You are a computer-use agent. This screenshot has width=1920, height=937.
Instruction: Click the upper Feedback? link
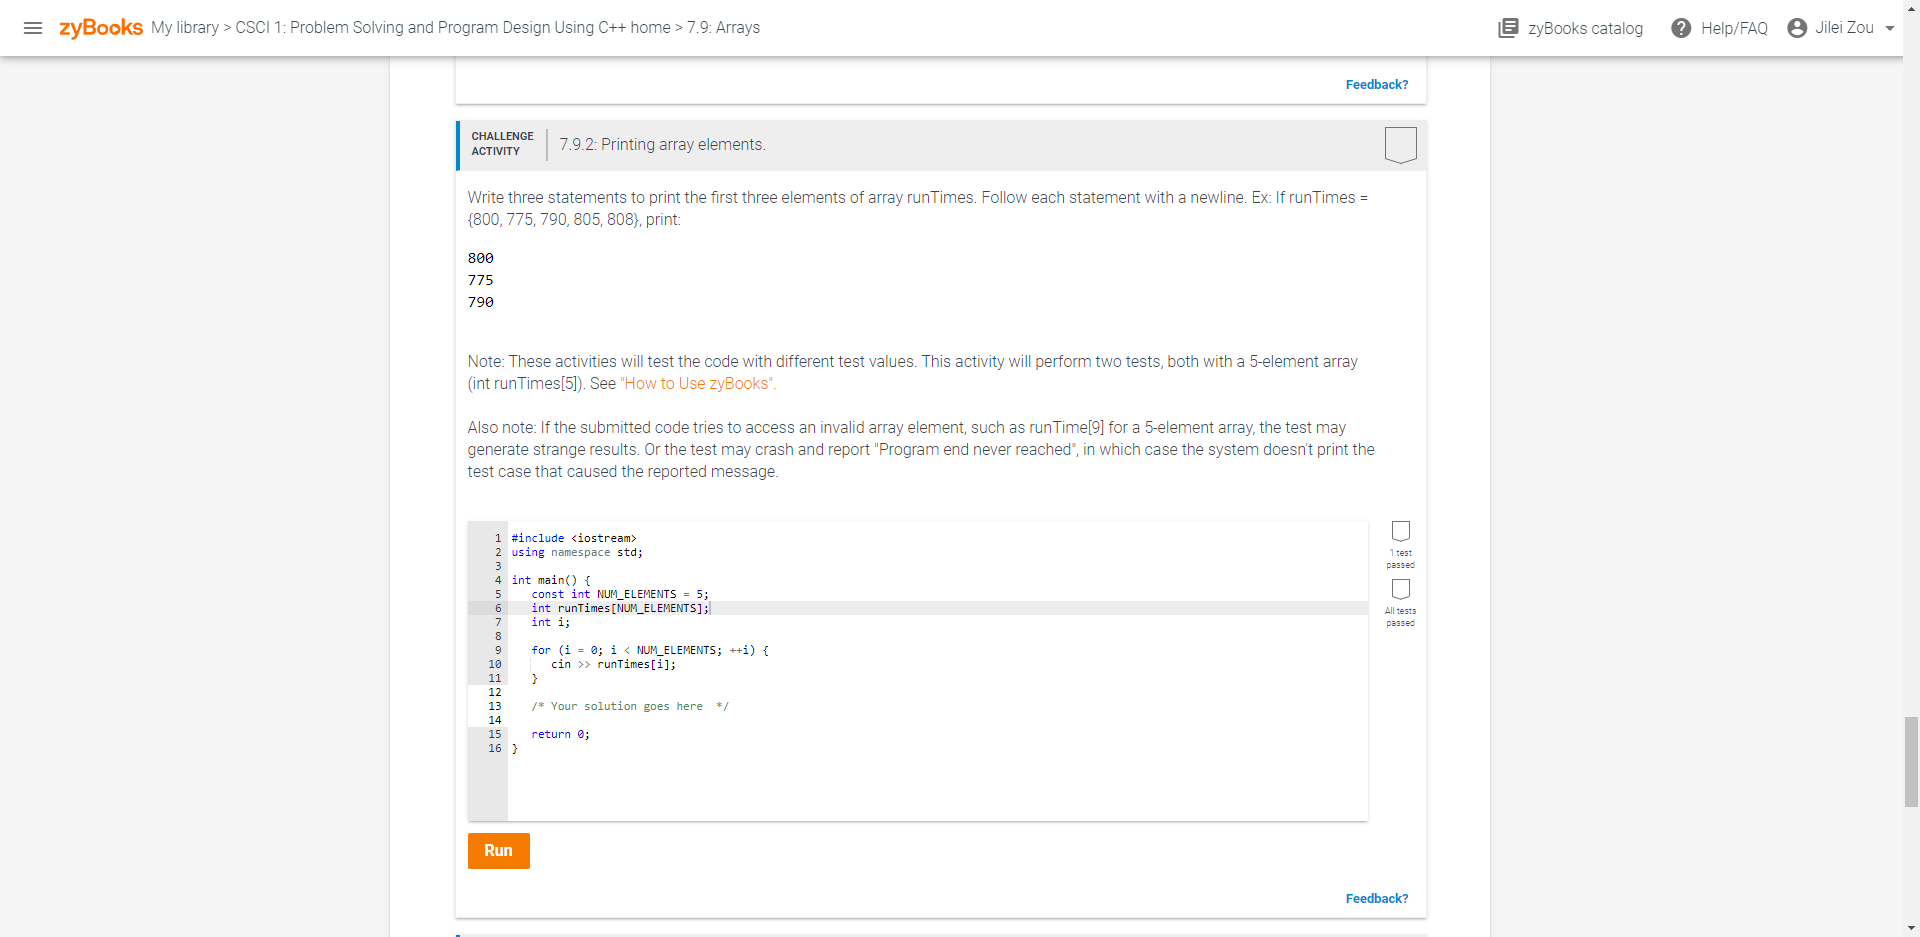[x=1376, y=84]
